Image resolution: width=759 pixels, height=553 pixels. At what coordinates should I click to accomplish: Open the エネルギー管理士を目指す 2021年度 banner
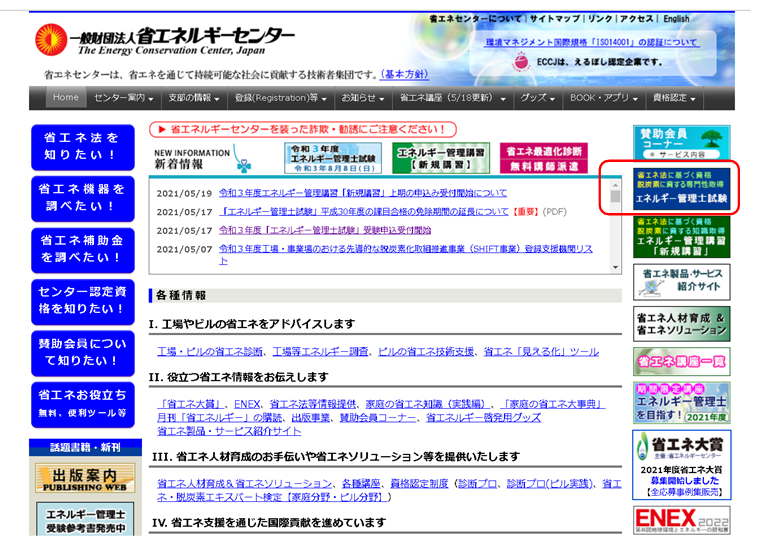682,403
